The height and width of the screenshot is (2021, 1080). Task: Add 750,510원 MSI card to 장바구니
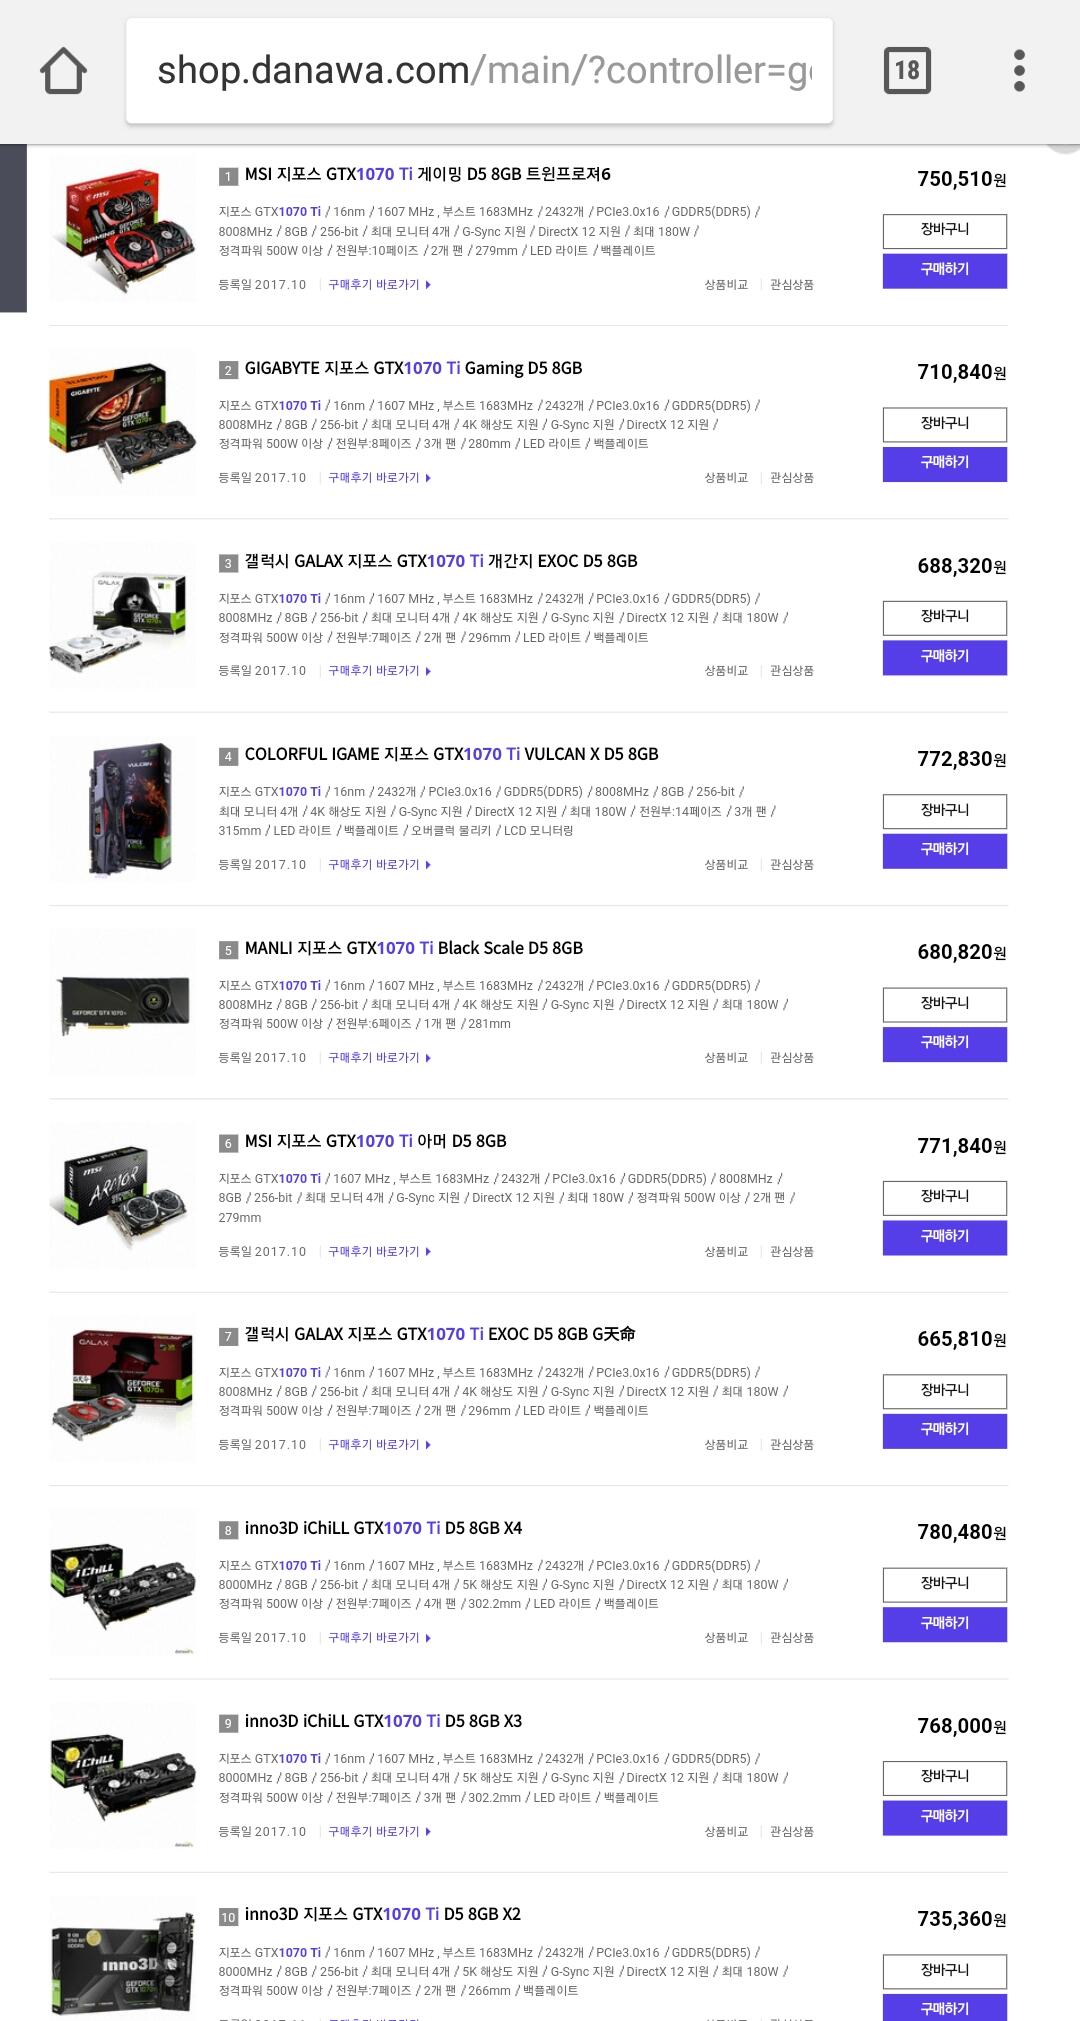944,230
